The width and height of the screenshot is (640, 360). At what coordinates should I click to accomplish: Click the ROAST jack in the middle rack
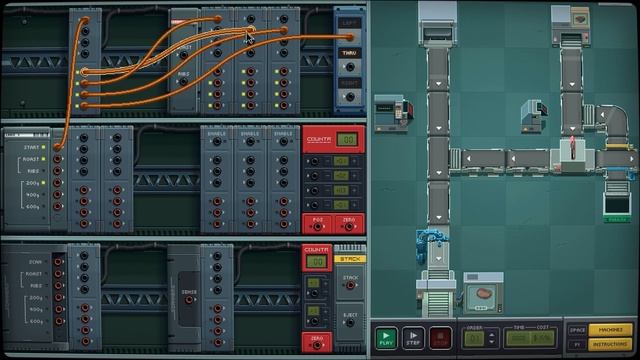58,159
